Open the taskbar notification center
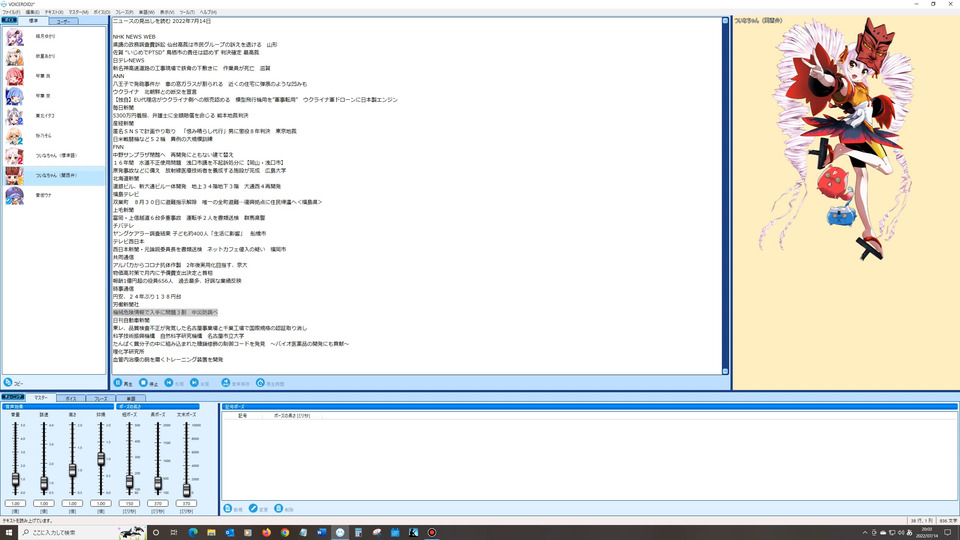This screenshot has width=960, height=540. (948, 533)
